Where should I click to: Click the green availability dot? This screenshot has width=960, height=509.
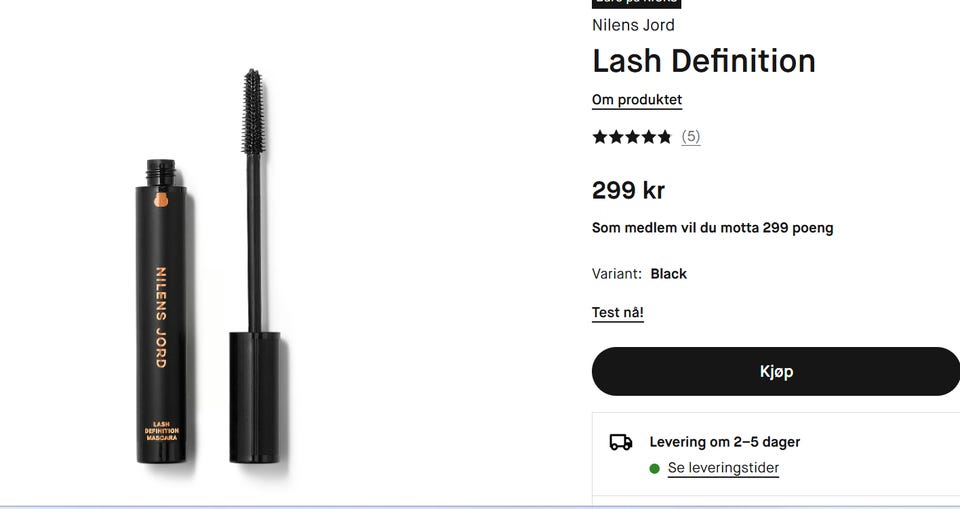654,469
